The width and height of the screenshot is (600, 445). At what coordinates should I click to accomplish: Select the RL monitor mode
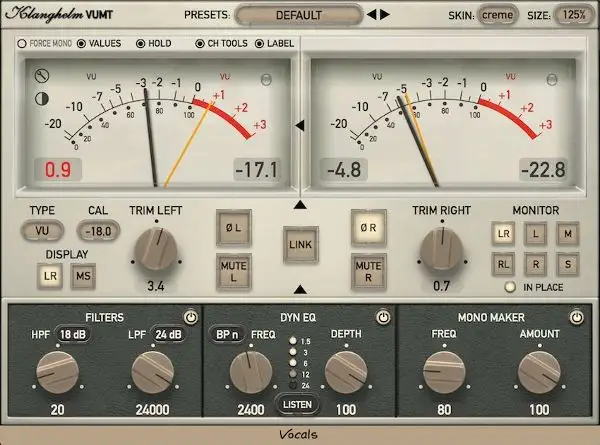pyautogui.click(x=505, y=264)
